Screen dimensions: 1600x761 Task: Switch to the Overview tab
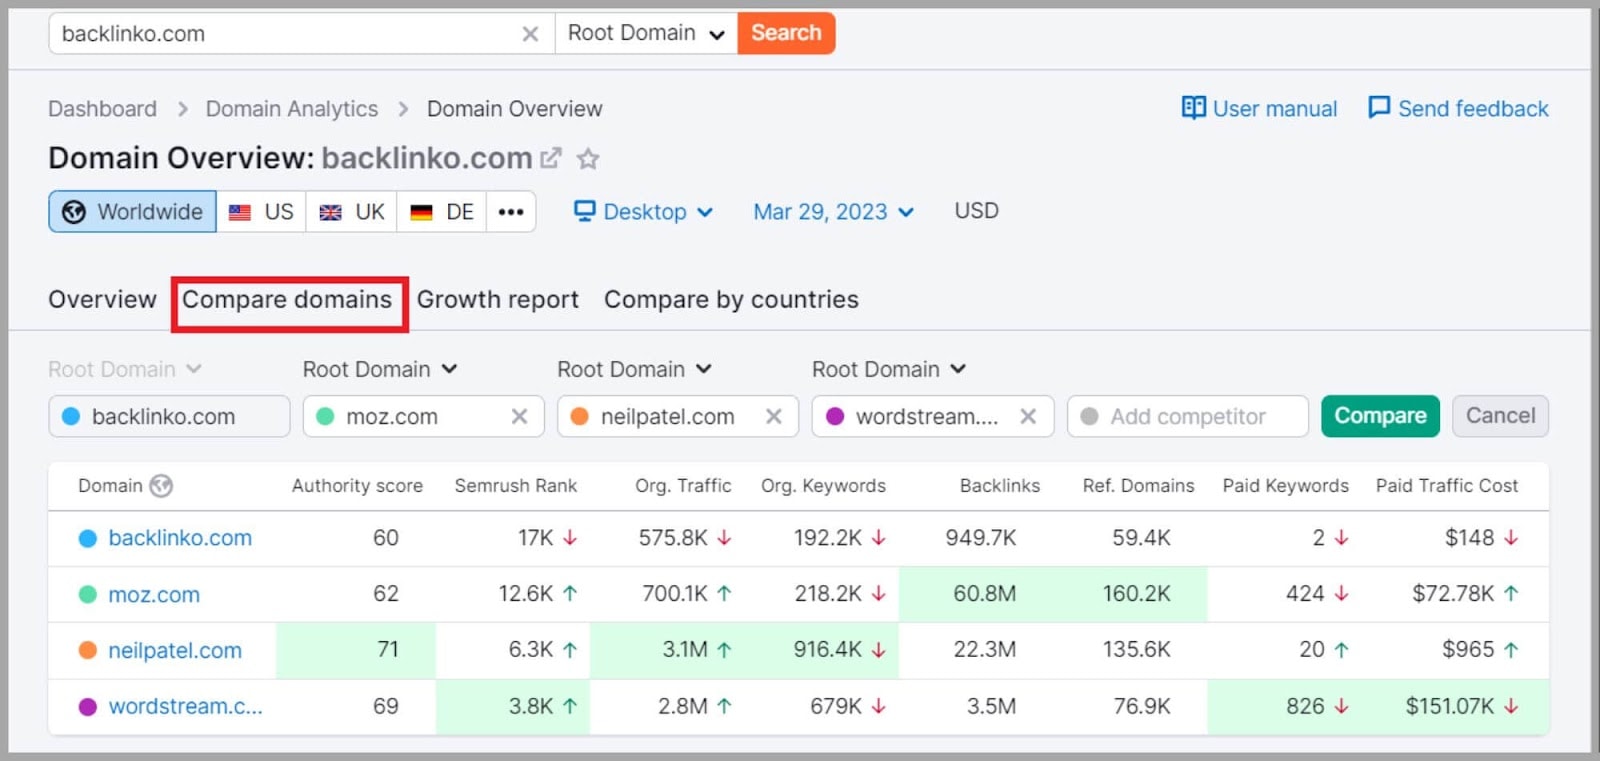tap(102, 299)
